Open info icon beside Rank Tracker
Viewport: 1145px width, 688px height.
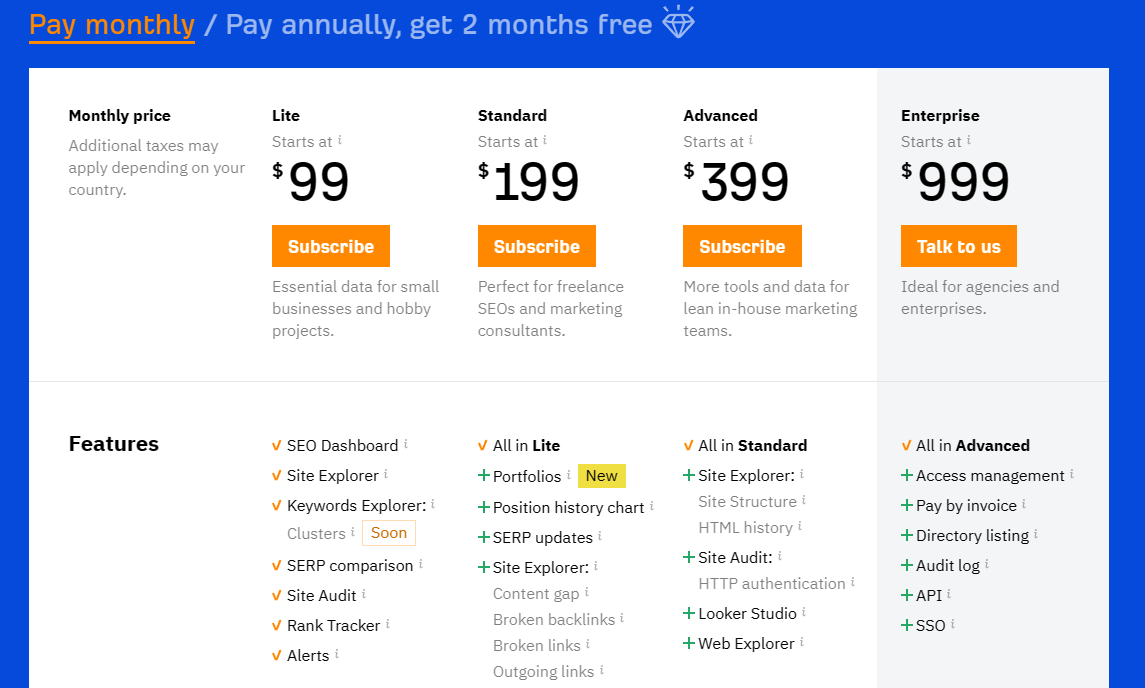pos(388,623)
